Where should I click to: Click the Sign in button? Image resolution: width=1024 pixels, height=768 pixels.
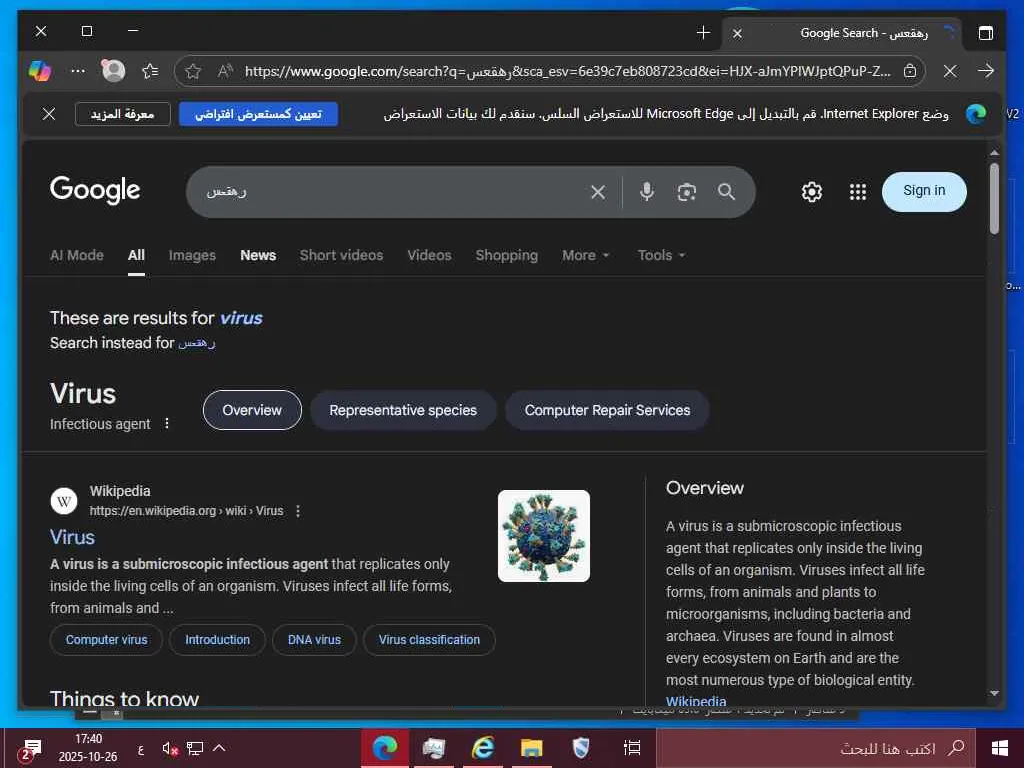click(924, 191)
